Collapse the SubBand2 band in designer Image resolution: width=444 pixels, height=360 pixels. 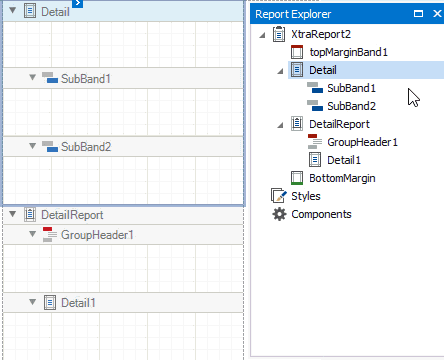point(32,146)
